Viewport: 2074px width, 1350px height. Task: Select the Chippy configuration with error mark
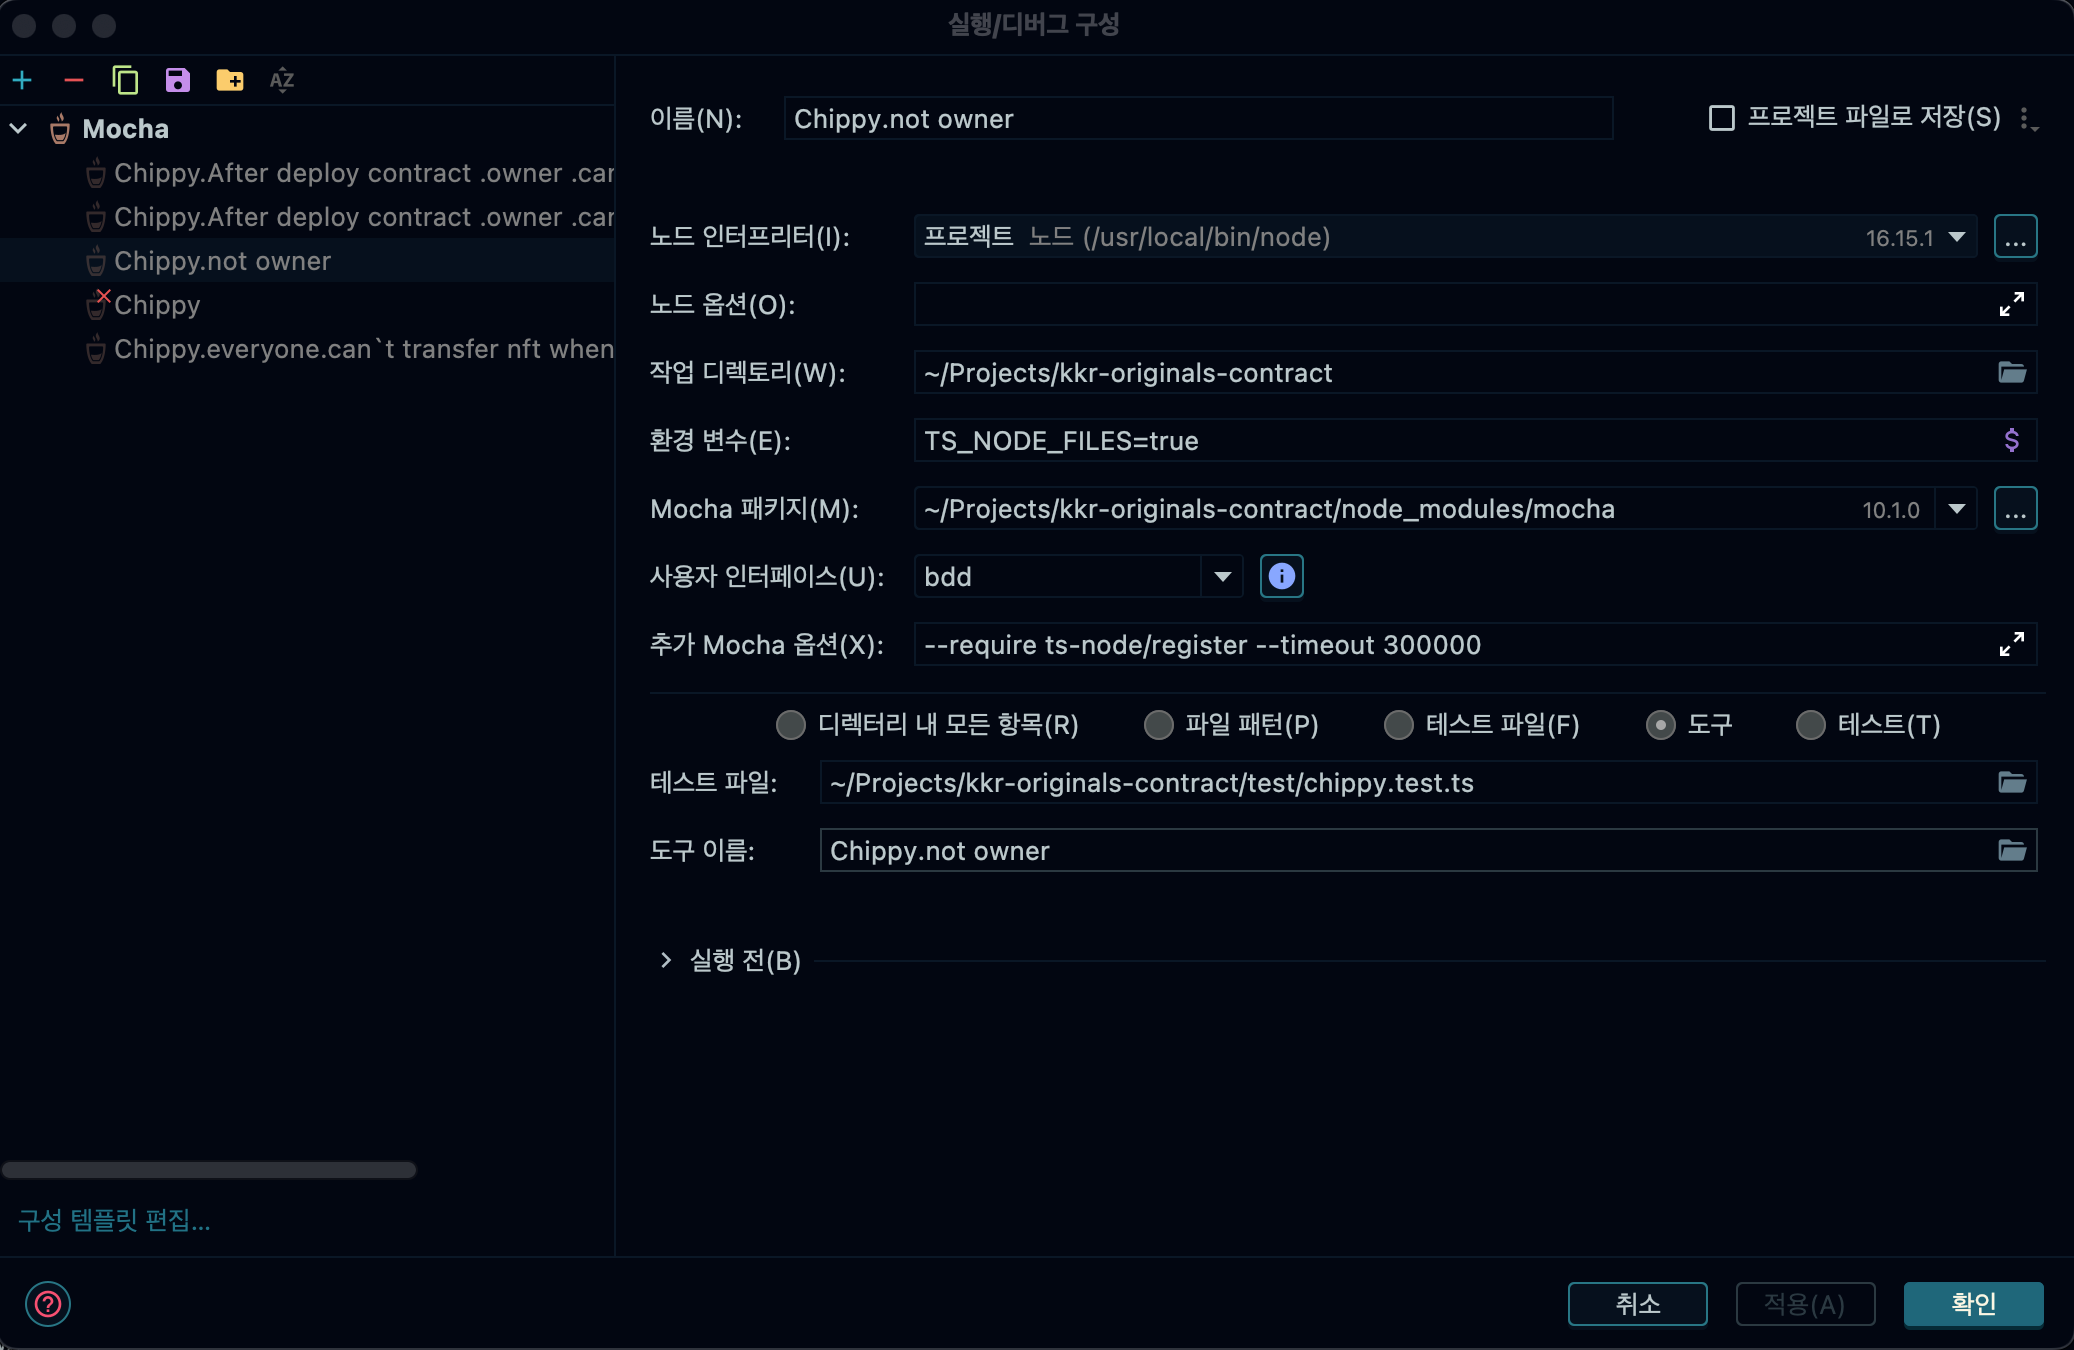point(157,305)
